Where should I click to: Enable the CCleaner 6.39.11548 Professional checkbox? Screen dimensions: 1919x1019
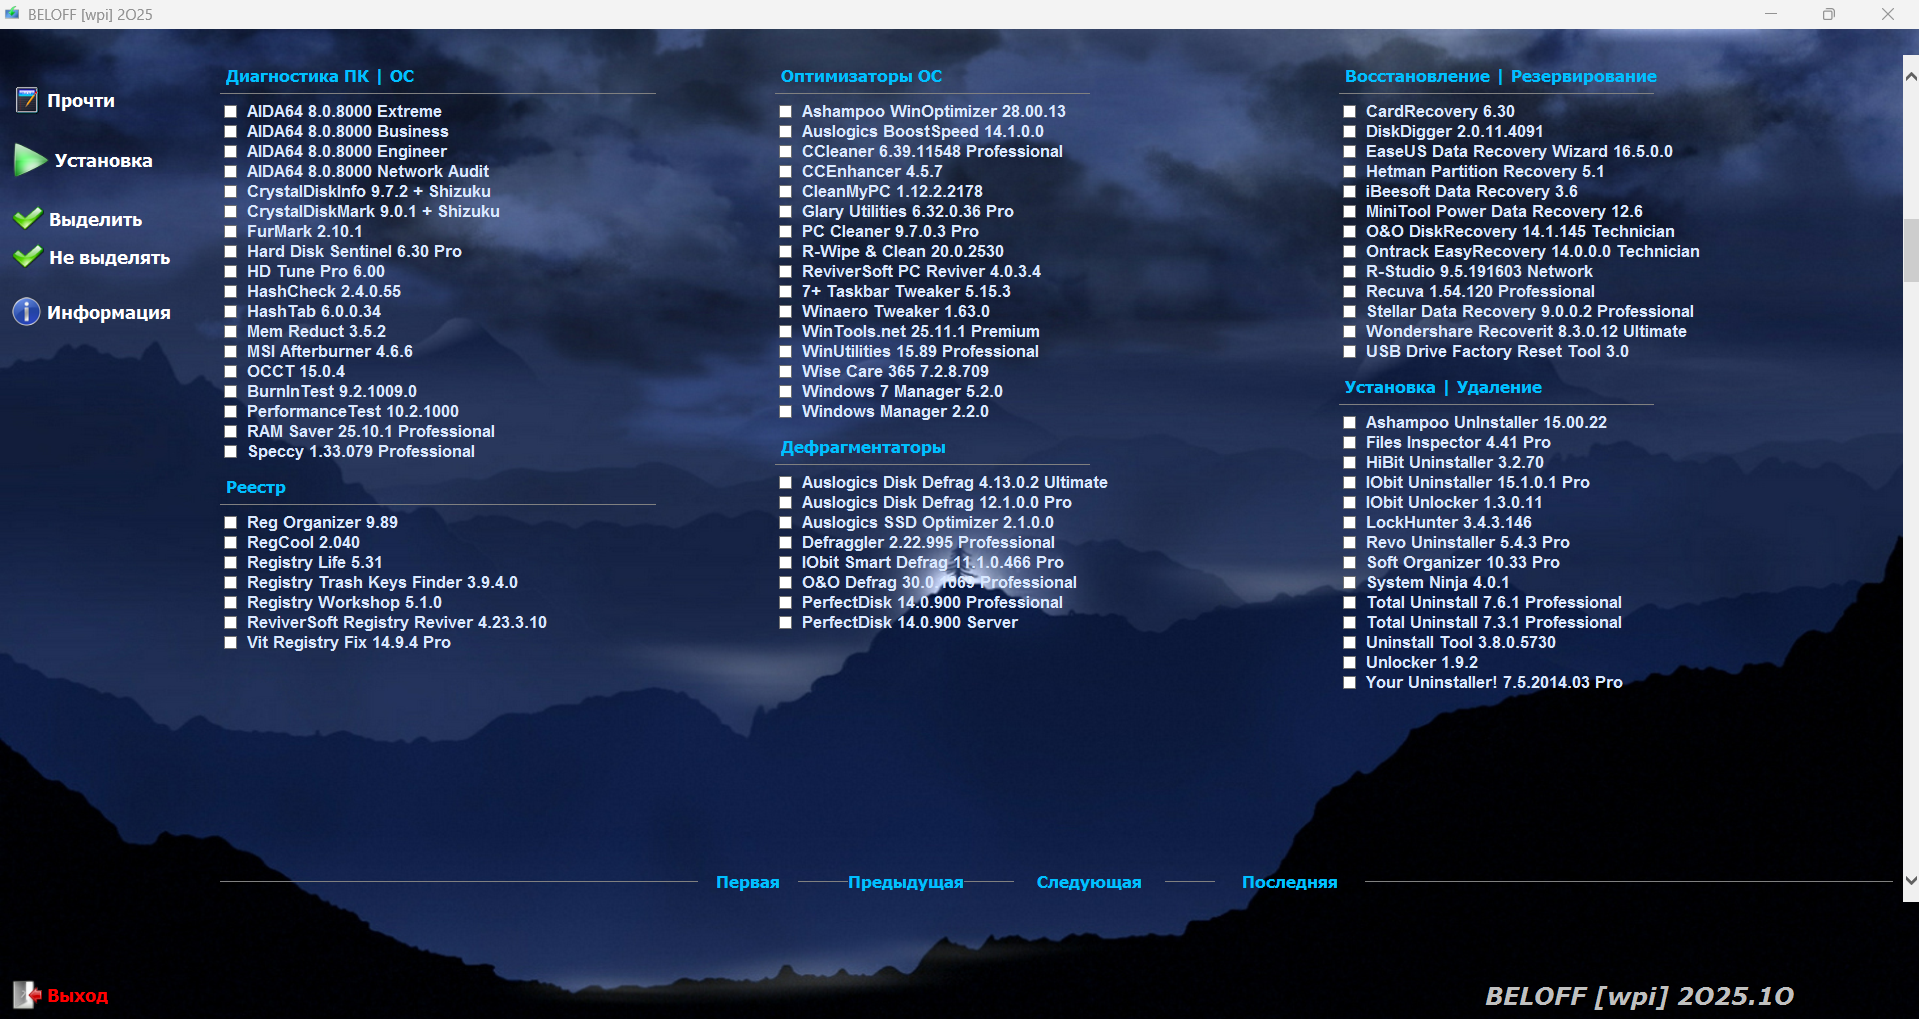pyautogui.click(x=786, y=152)
